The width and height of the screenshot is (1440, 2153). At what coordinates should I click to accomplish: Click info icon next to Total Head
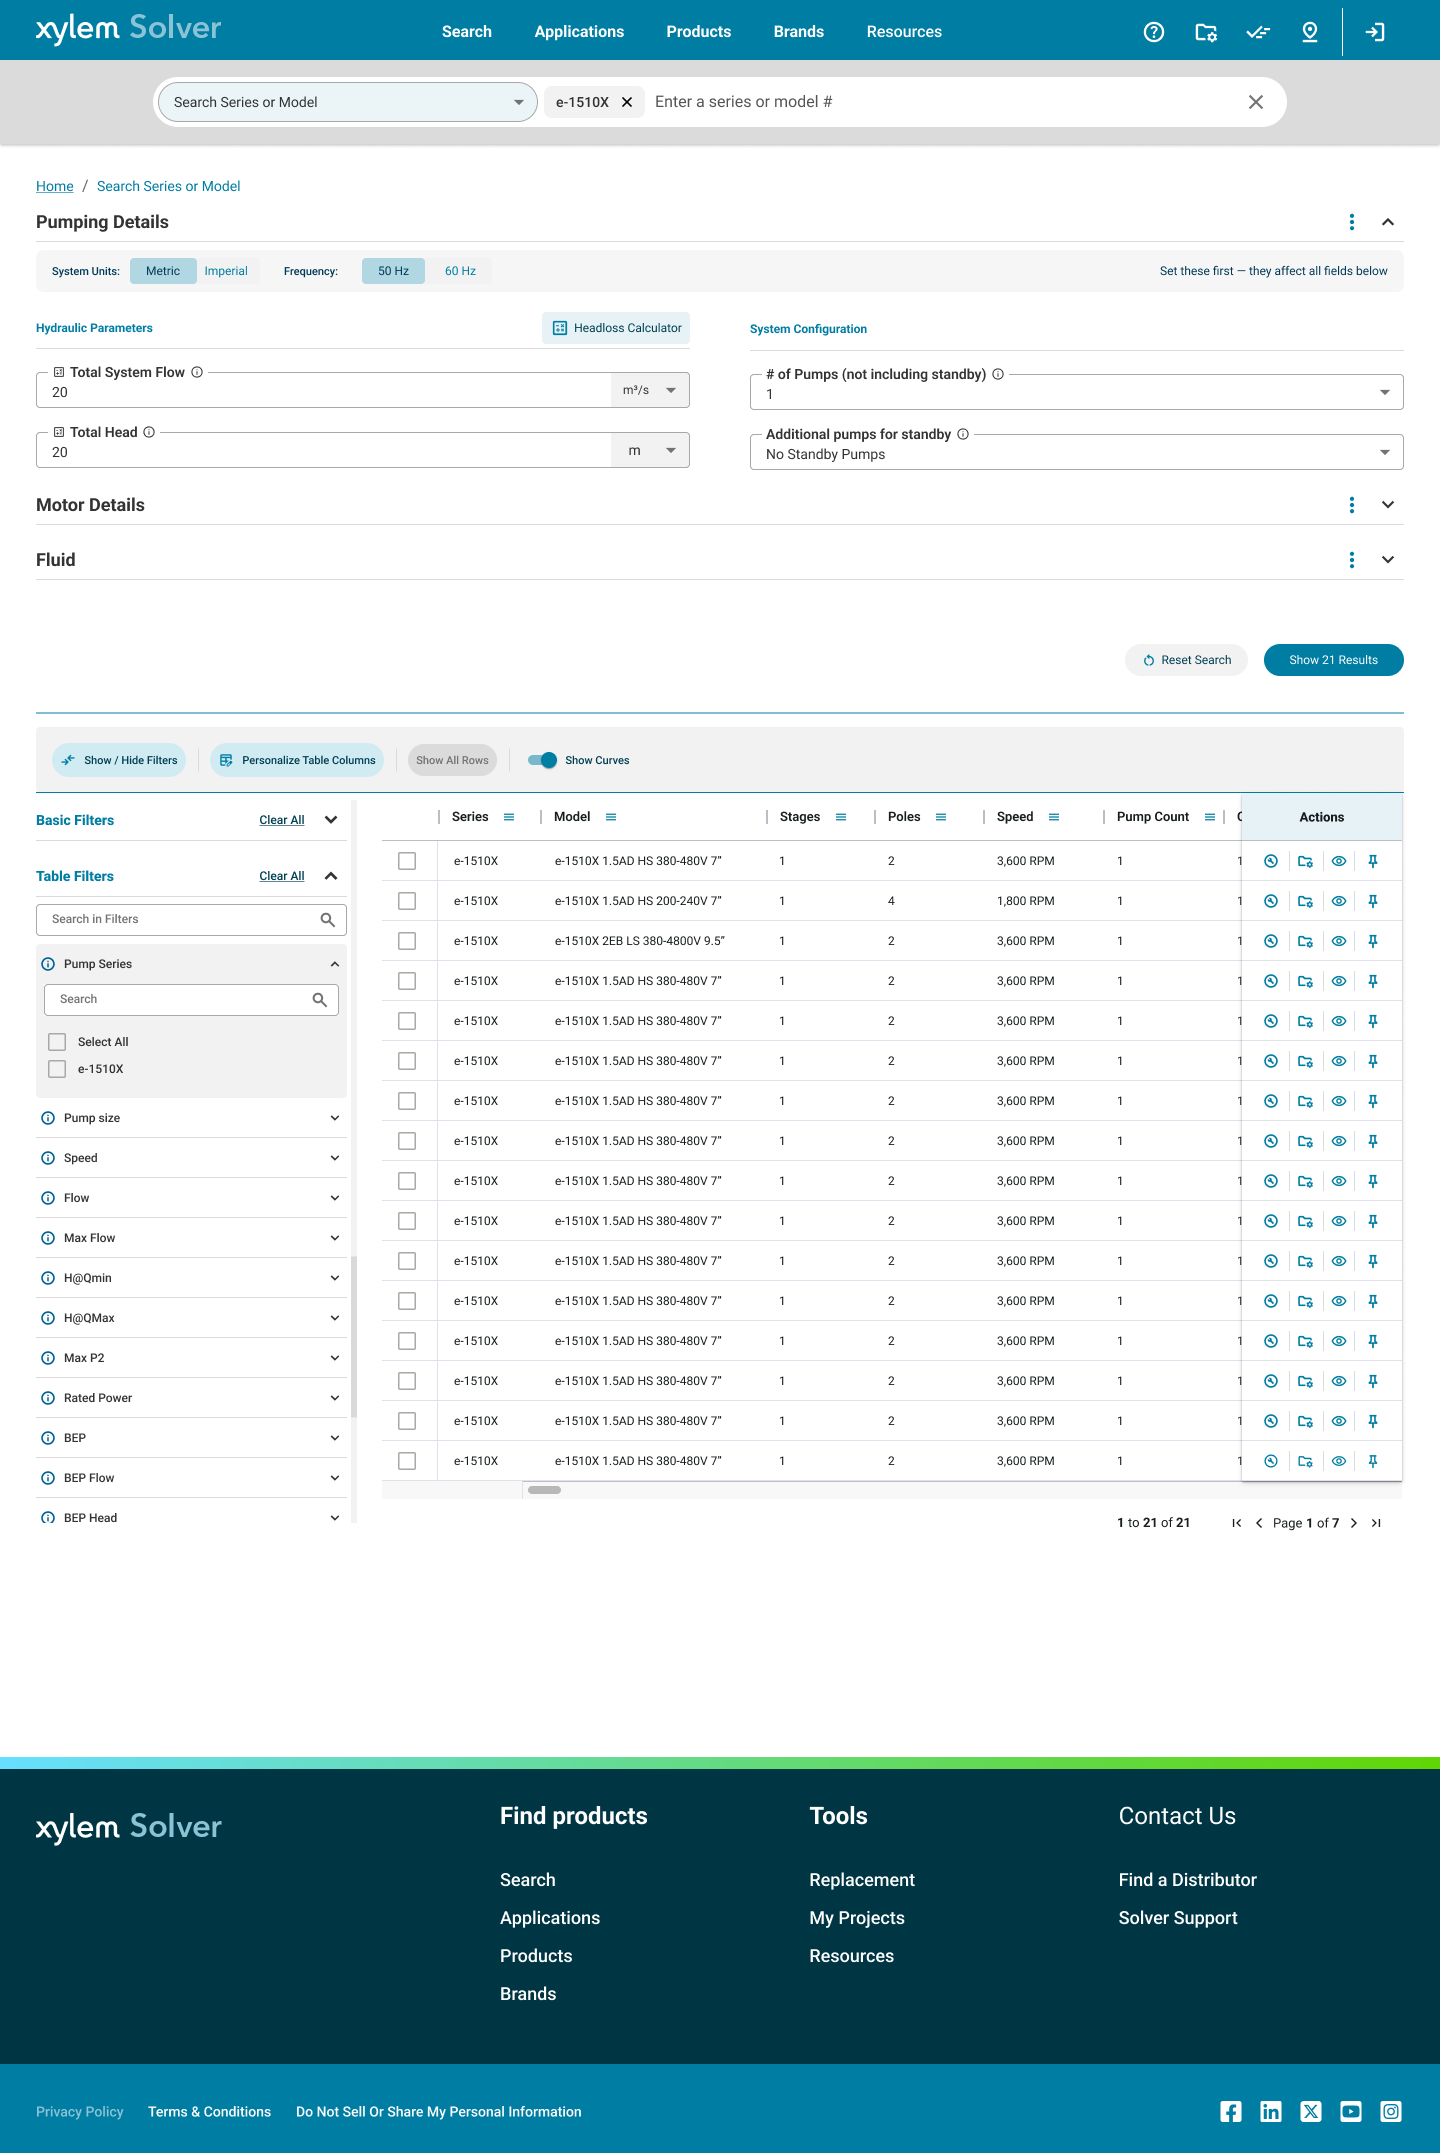tap(149, 432)
